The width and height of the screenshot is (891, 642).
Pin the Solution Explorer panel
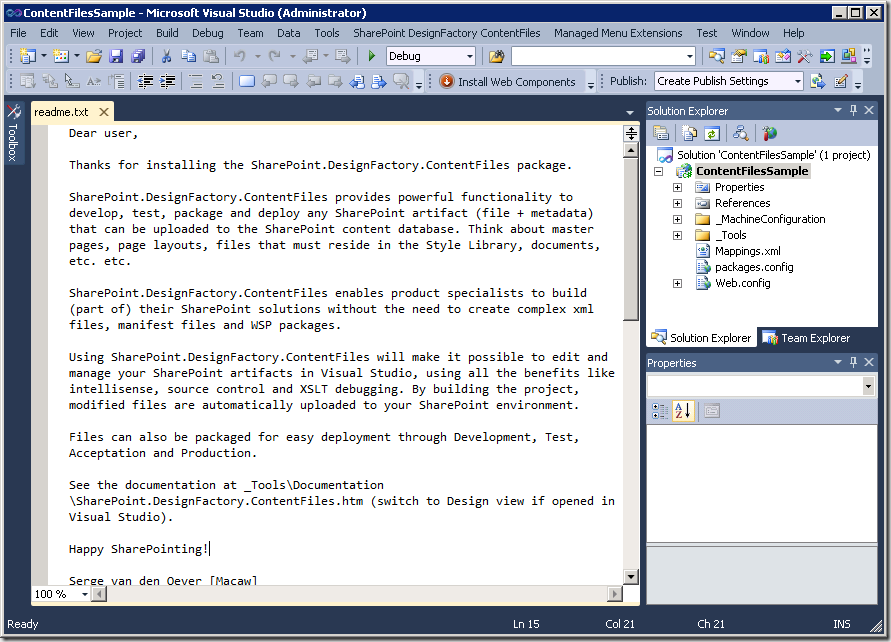pos(853,110)
